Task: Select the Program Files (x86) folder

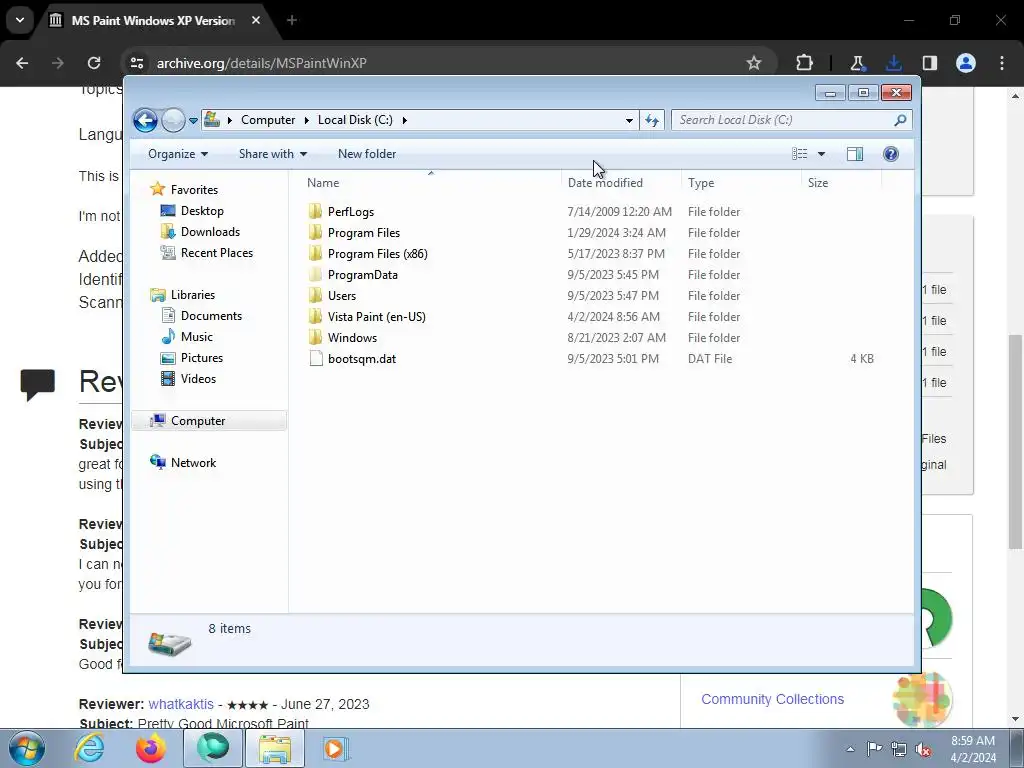Action: point(377,254)
